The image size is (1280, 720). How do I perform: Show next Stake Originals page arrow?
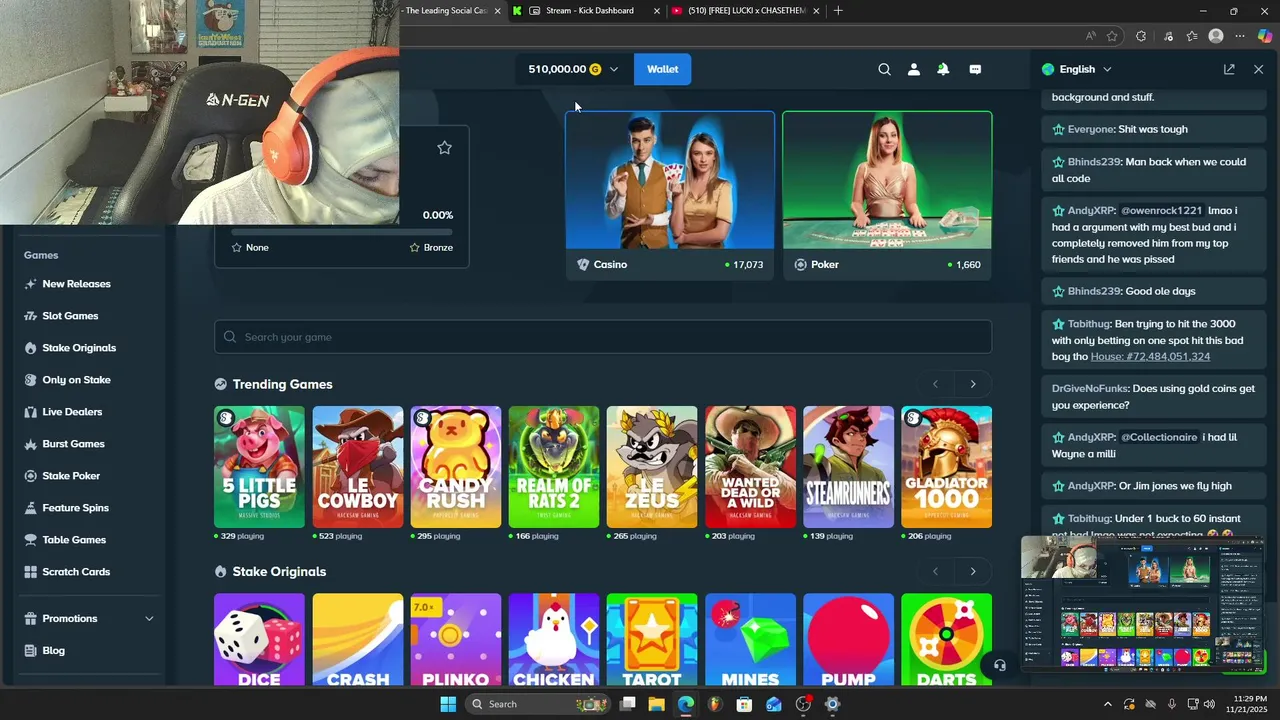pos(973,571)
